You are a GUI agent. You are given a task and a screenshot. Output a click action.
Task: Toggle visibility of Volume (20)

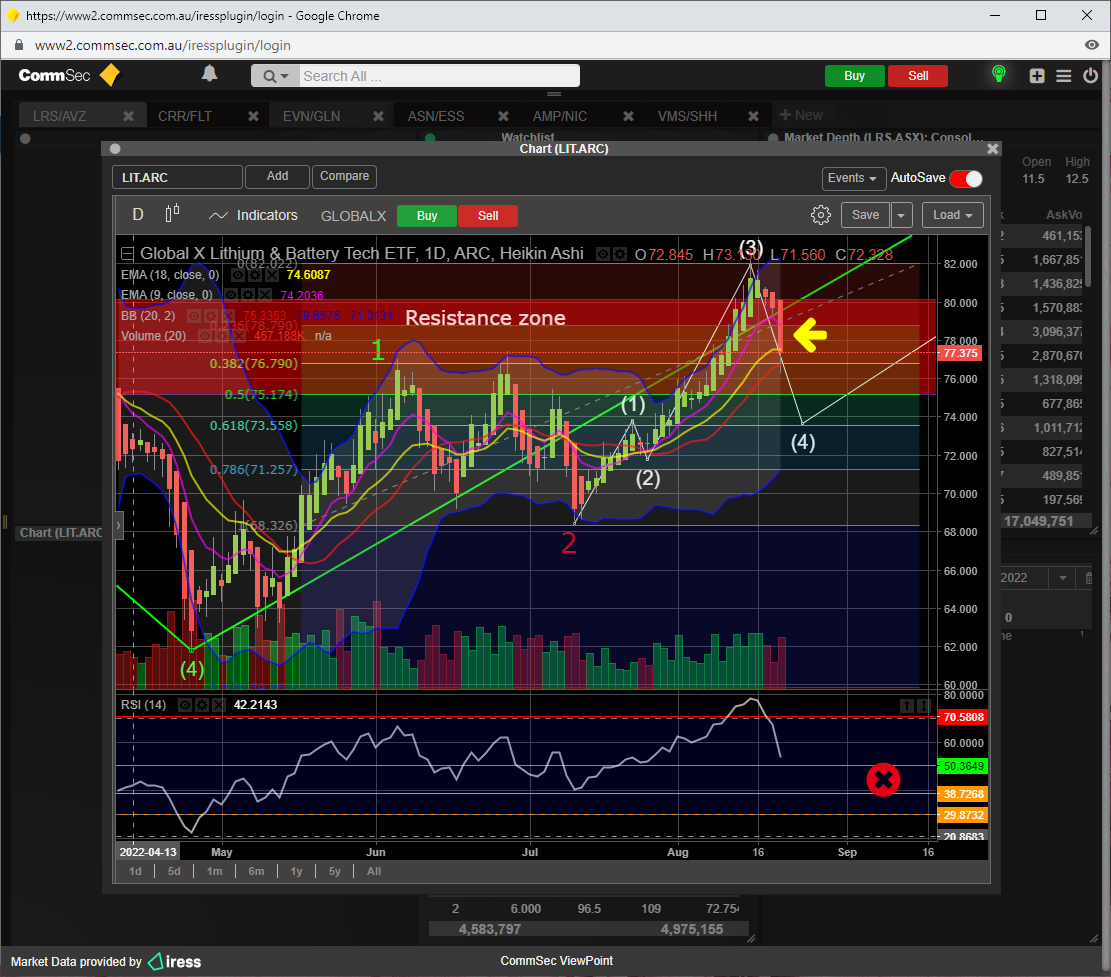click(x=205, y=336)
